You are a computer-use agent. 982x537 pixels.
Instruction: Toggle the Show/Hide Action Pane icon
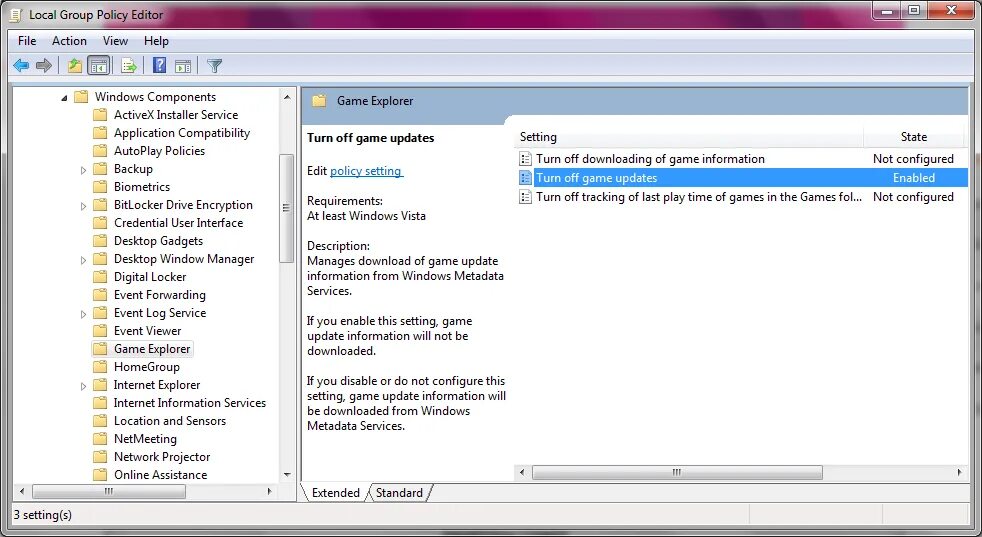pos(183,65)
